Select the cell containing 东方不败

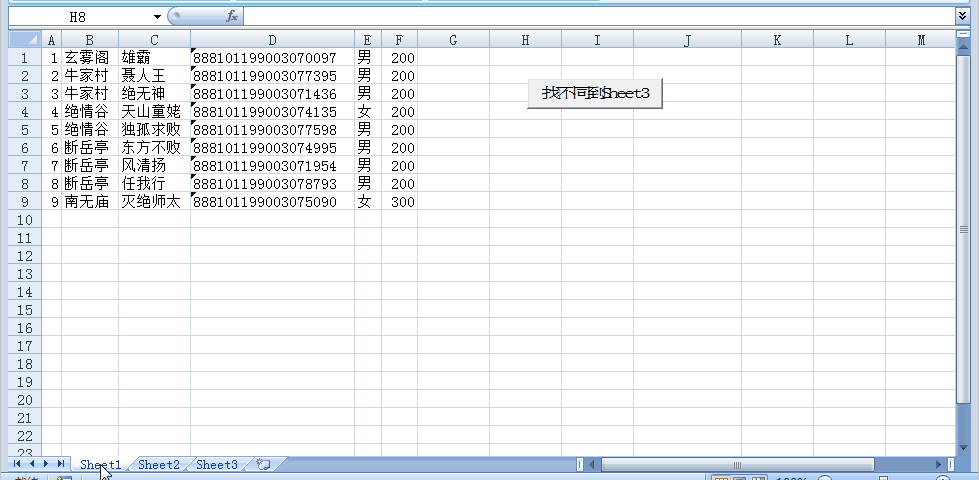pos(154,148)
